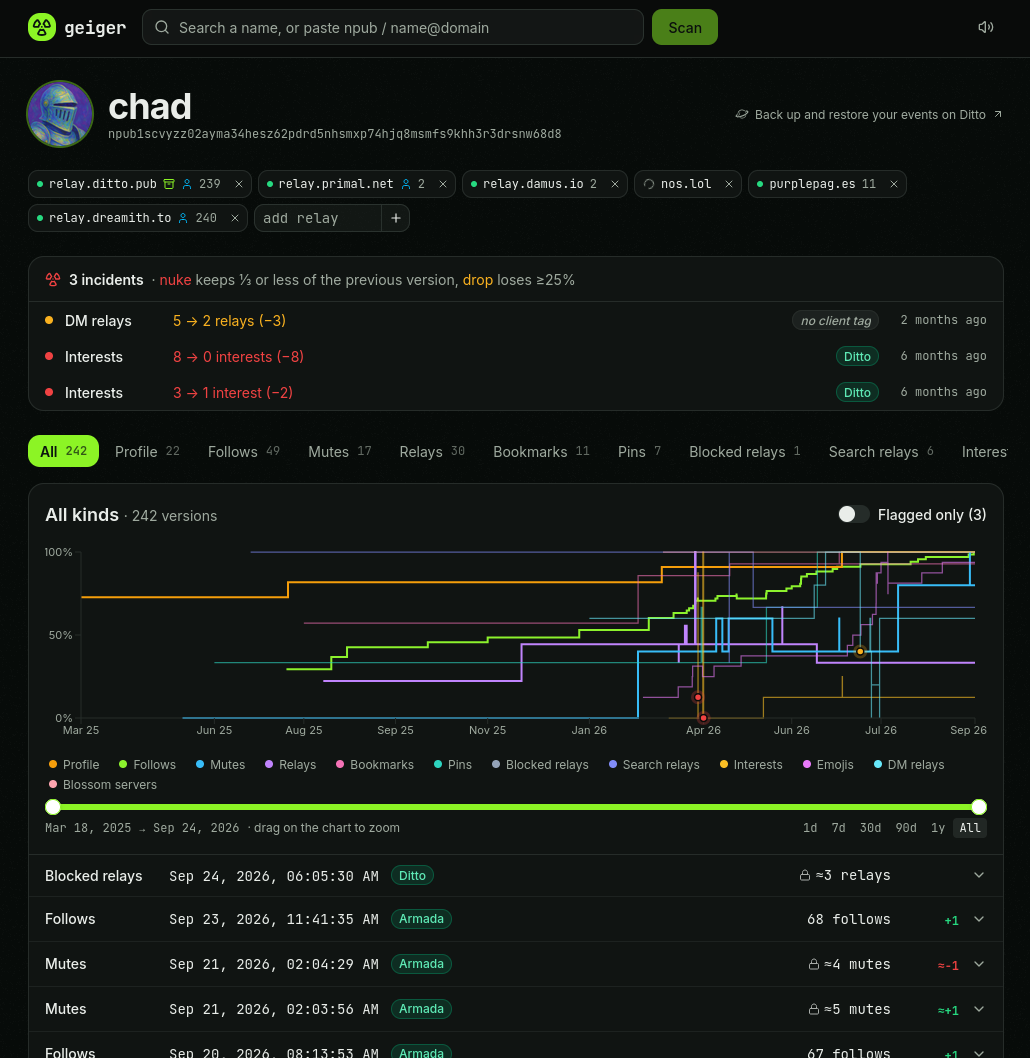The width and height of the screenshot is (1030, 1058).
Task: Click the search magnifier icon
Action: point(162,27)
